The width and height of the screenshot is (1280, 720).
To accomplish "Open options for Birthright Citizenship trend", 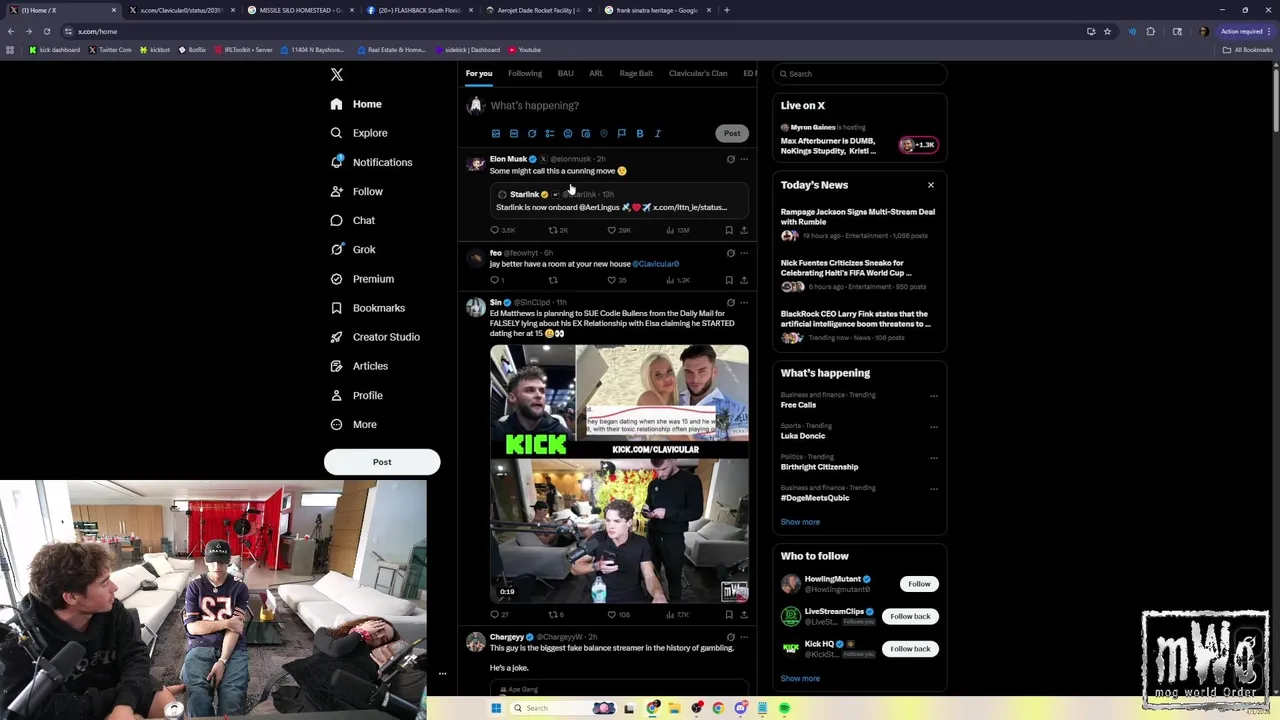I will [934, 458].
